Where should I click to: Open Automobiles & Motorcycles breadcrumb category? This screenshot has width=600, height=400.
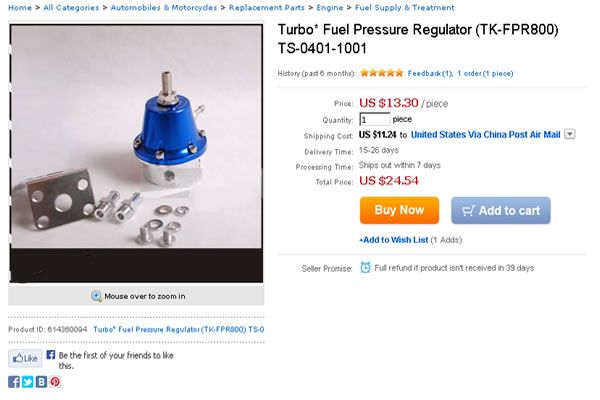(164, 7)
